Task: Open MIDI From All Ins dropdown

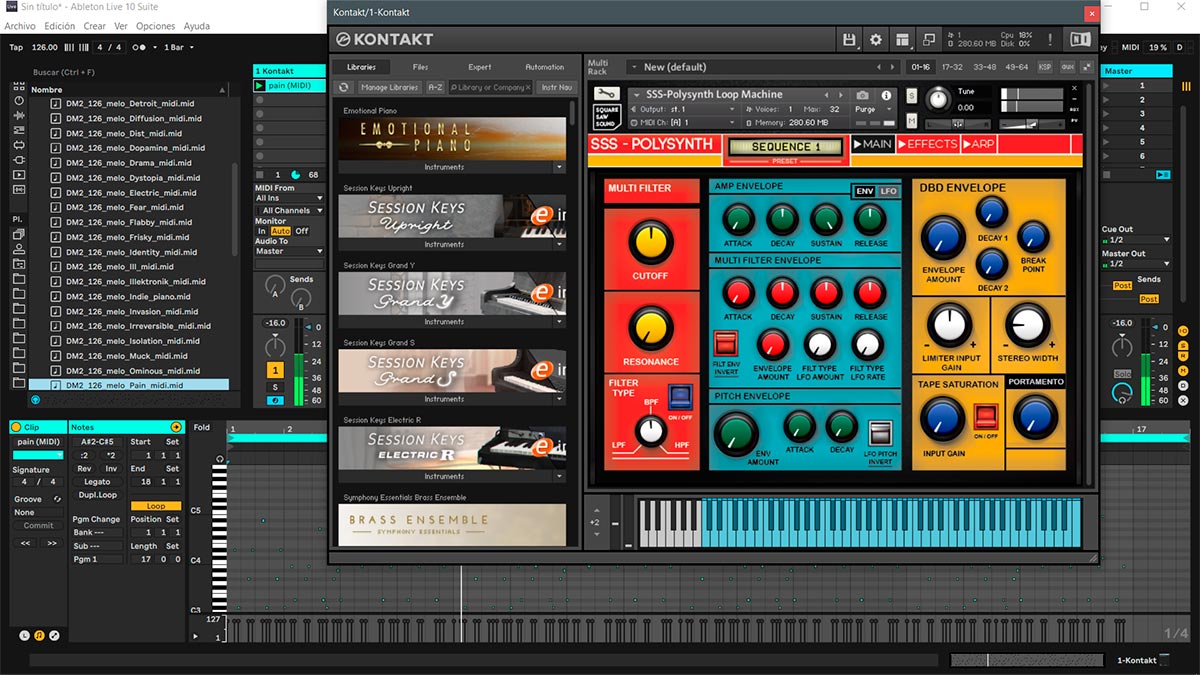Action: coord(290,198)
